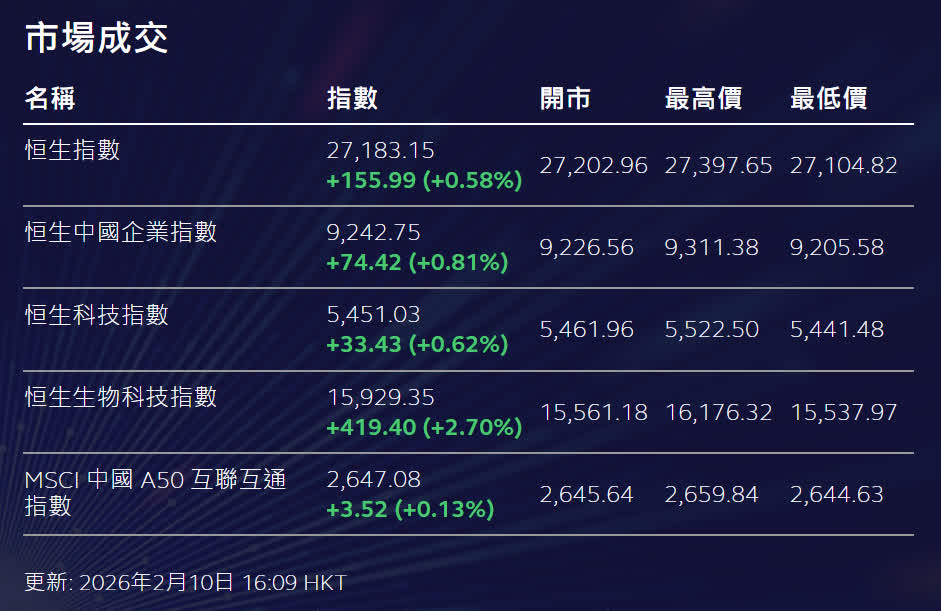Image resolution: width=941 pixels, height=611 pixels.
Task: Click the 最低價 column header
Action: (x=828, y=98)
